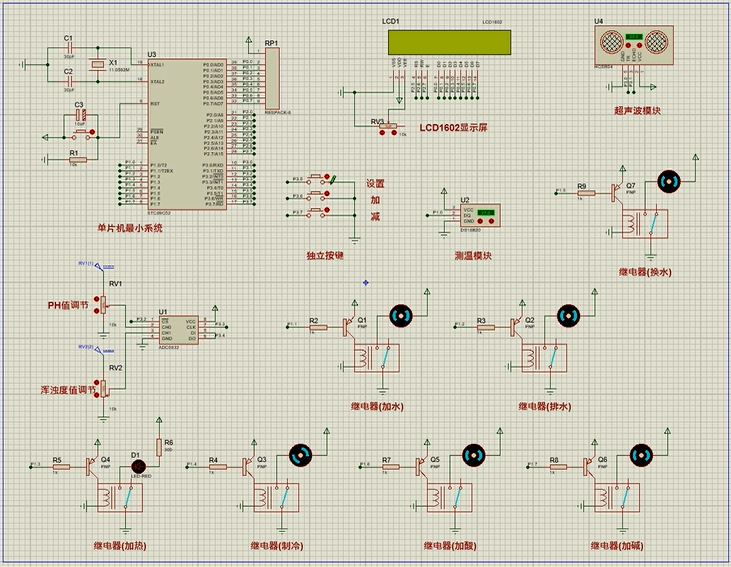This screenshot has width=731, height=567.
Task: Click the RV3 contrast potentiometer right dot
Action: (x=394, y=133)
